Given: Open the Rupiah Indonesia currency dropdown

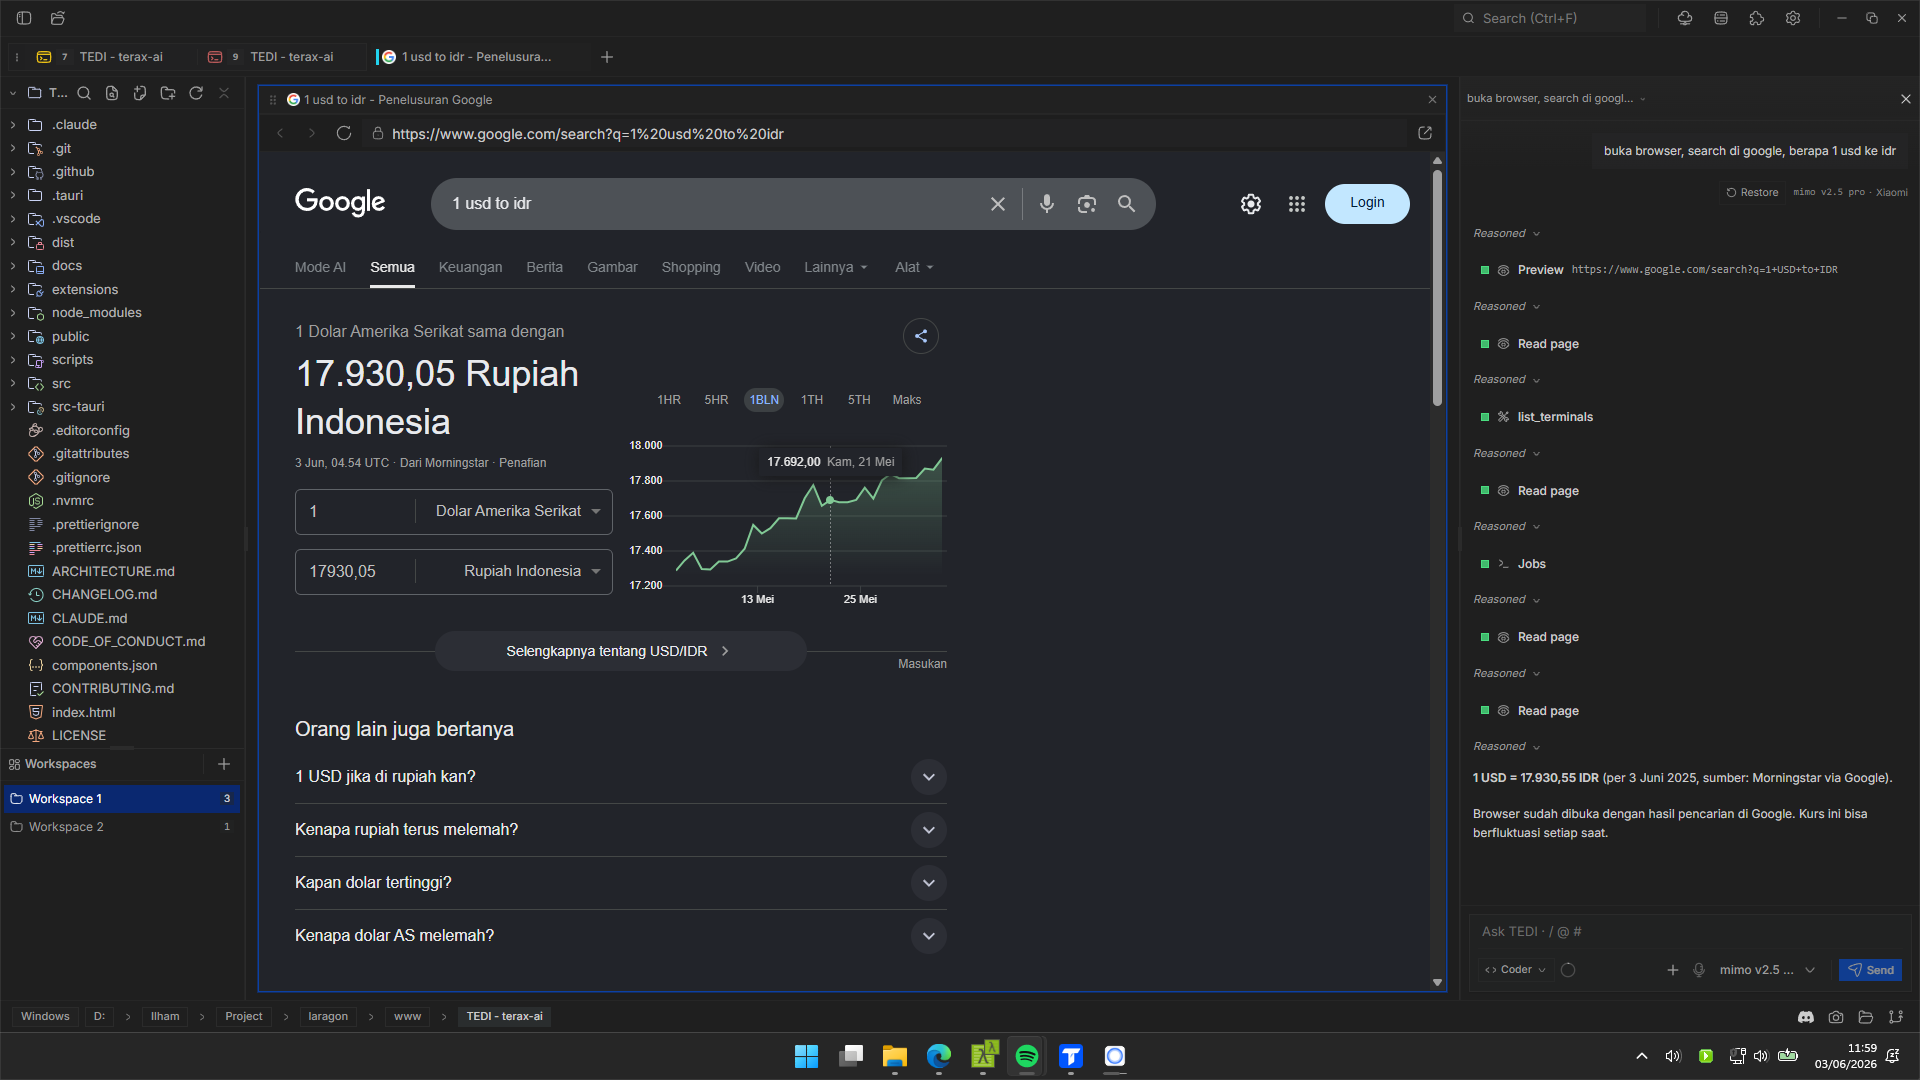Looking at the screenshot, I should (517, 571).
